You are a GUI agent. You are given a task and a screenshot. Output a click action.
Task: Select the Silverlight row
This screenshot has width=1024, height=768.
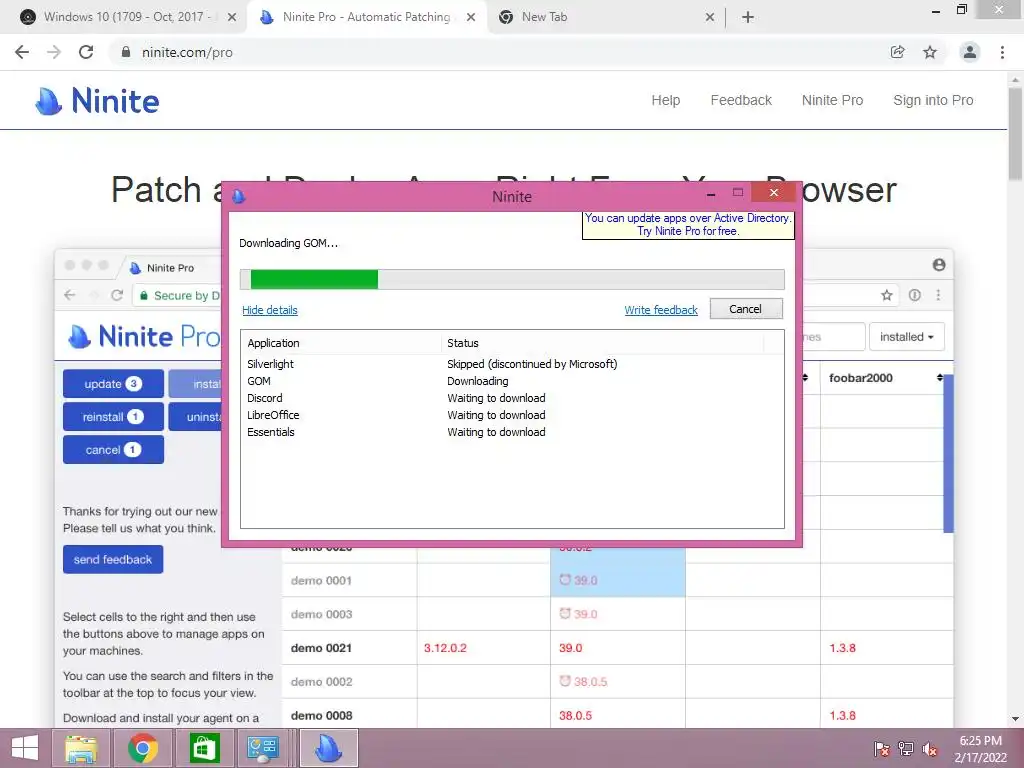click(x=511, y=364)
